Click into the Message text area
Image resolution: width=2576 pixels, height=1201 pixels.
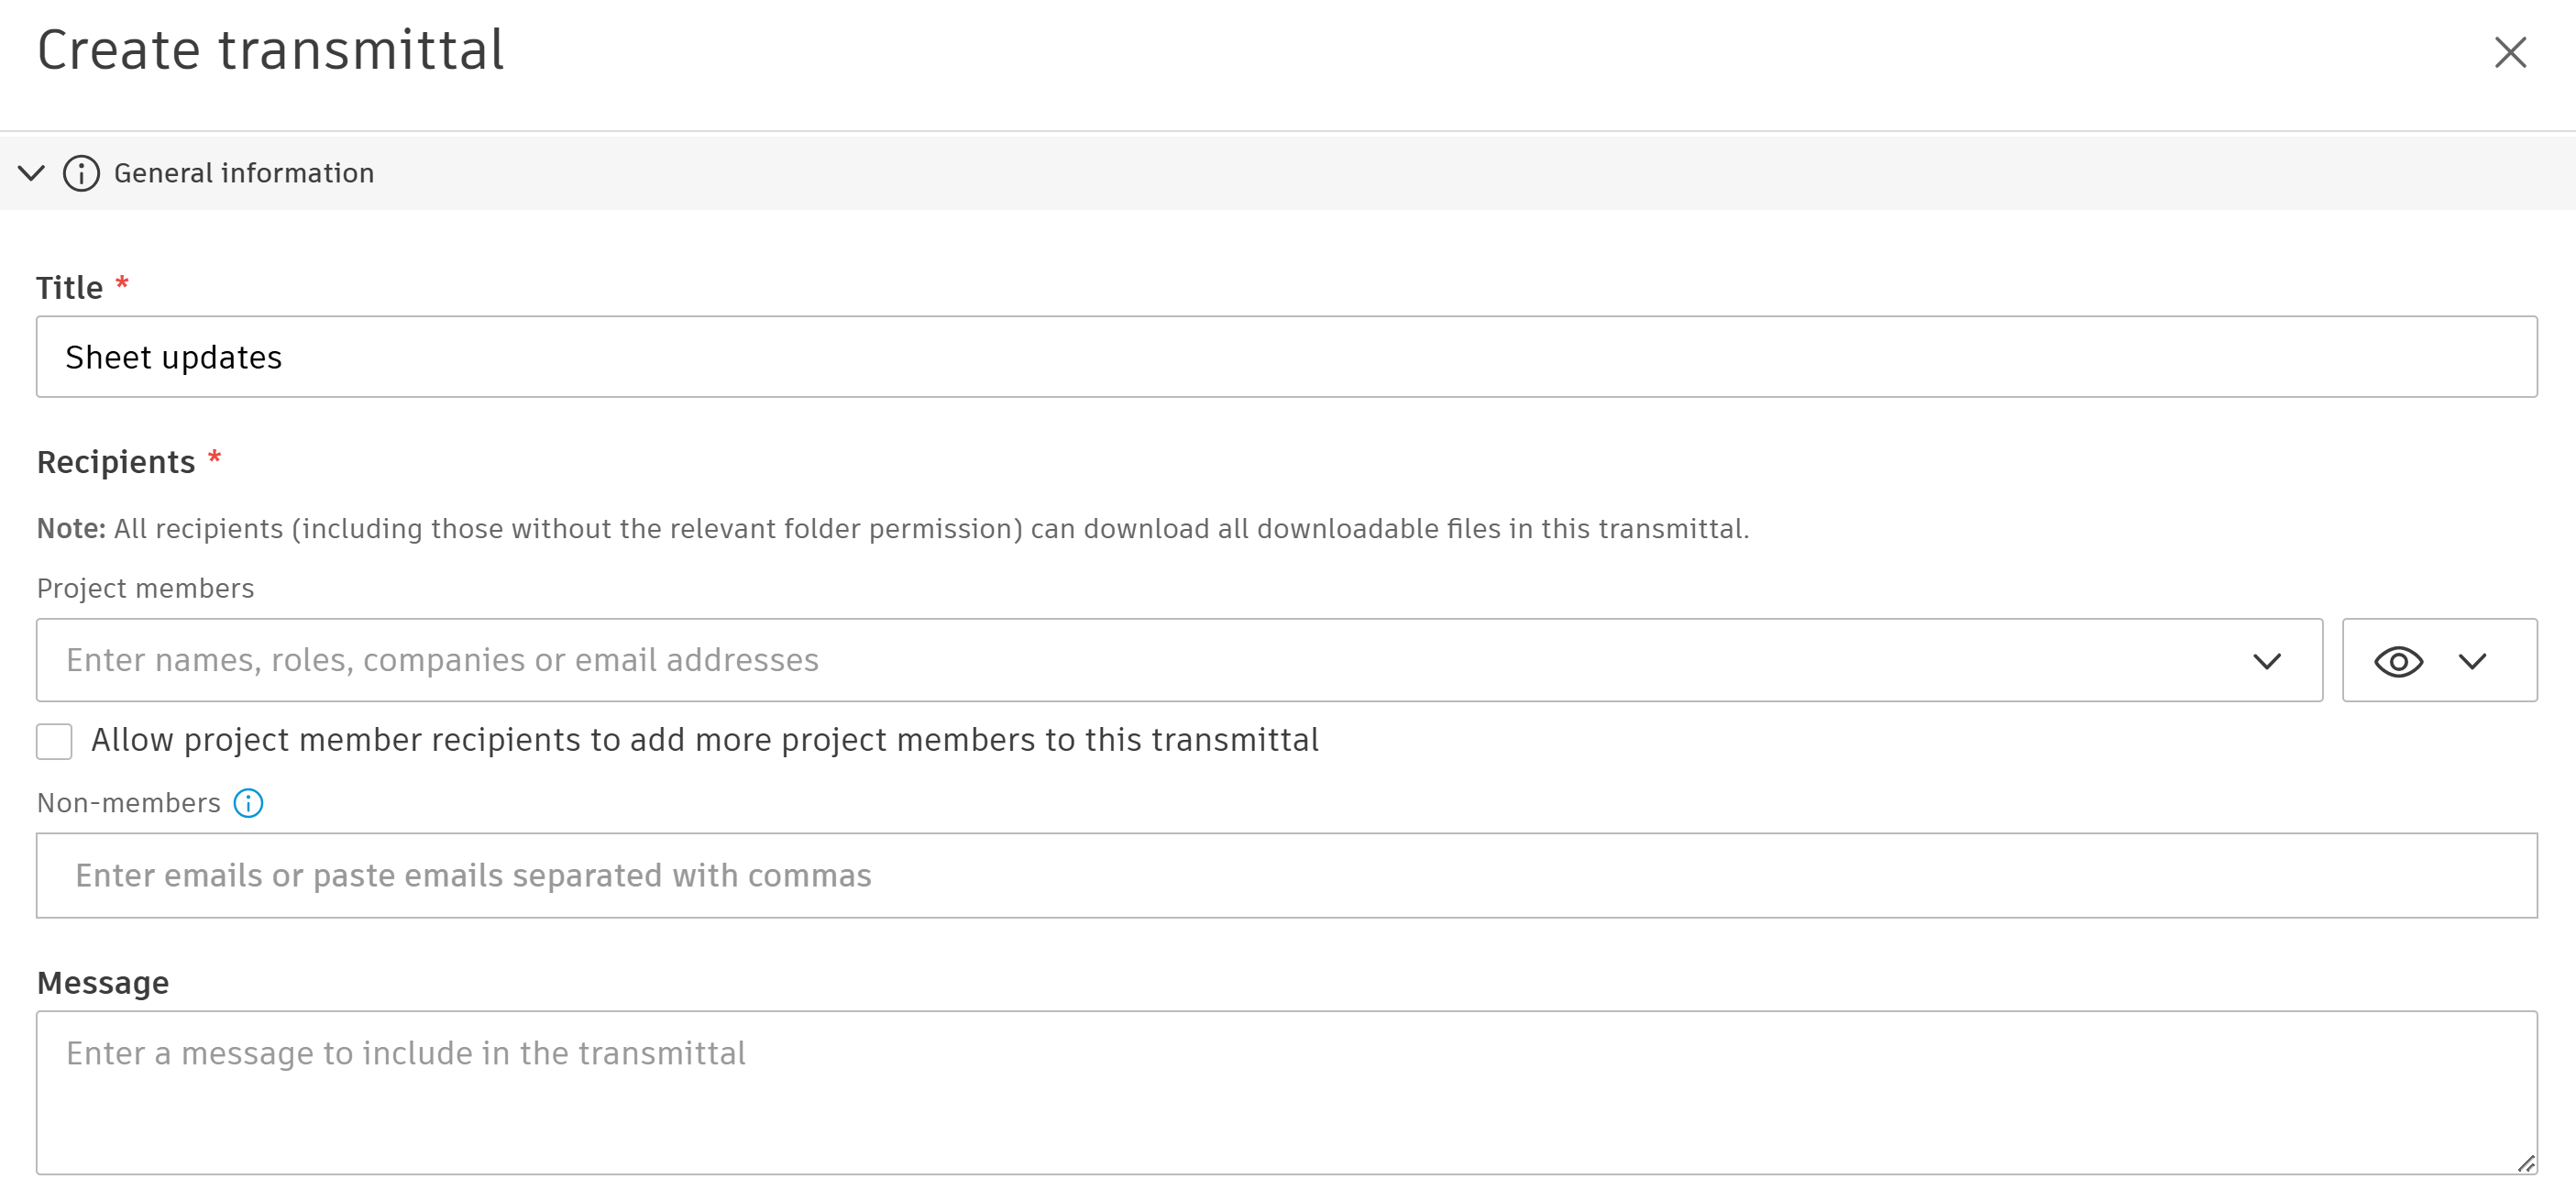pos(1286,1092)
